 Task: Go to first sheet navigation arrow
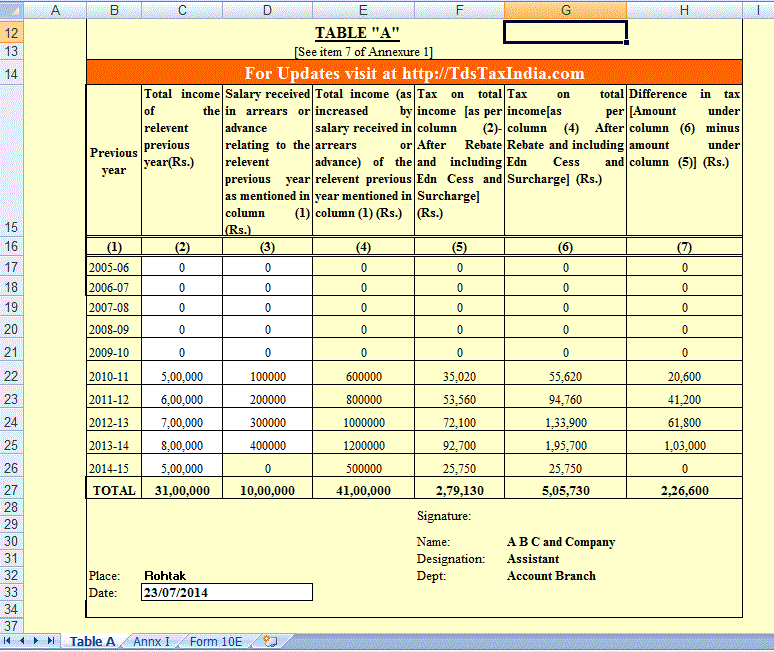7,641
